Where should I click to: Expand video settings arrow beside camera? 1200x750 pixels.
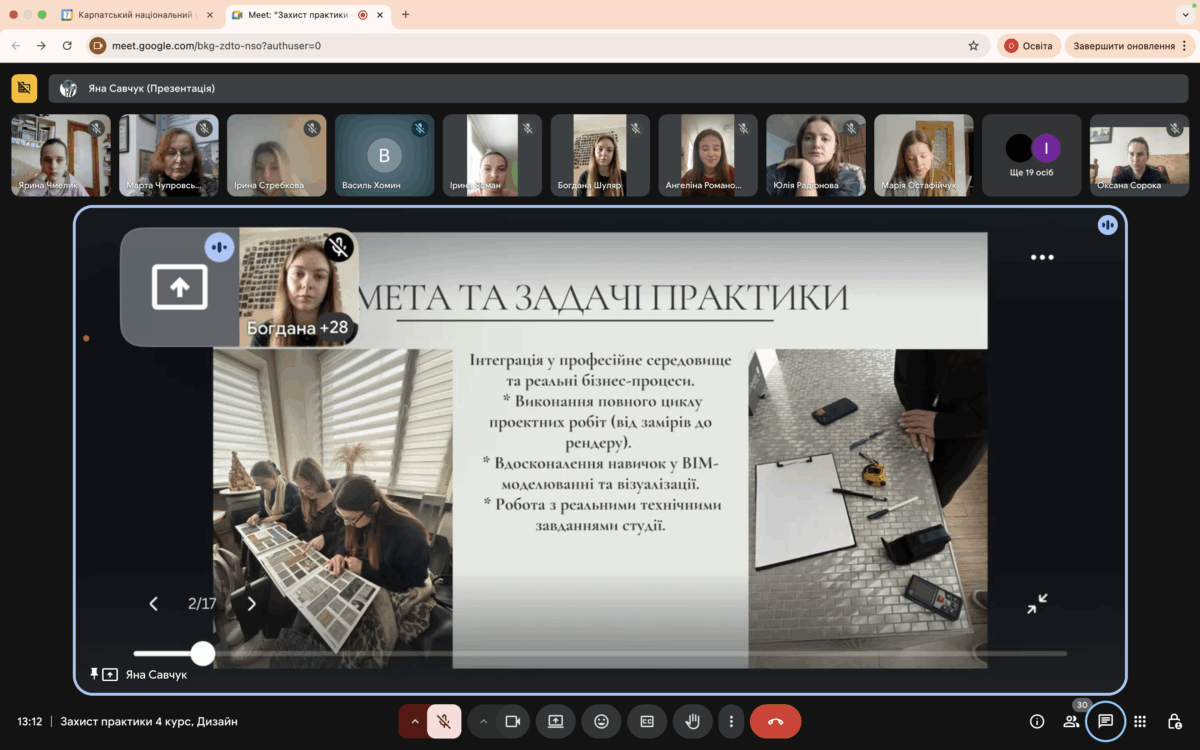(x=483, y=721)
